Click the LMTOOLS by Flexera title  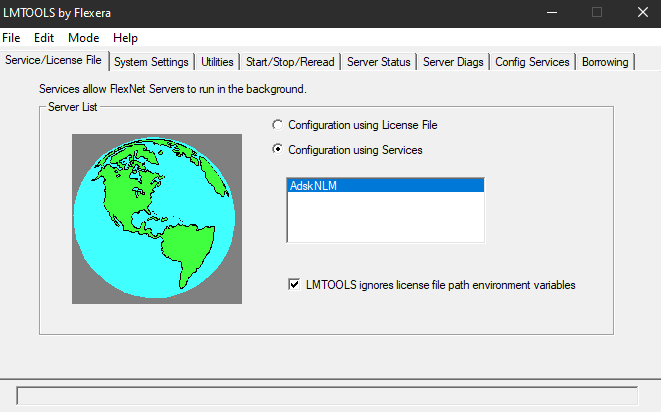tap(57, 13)
